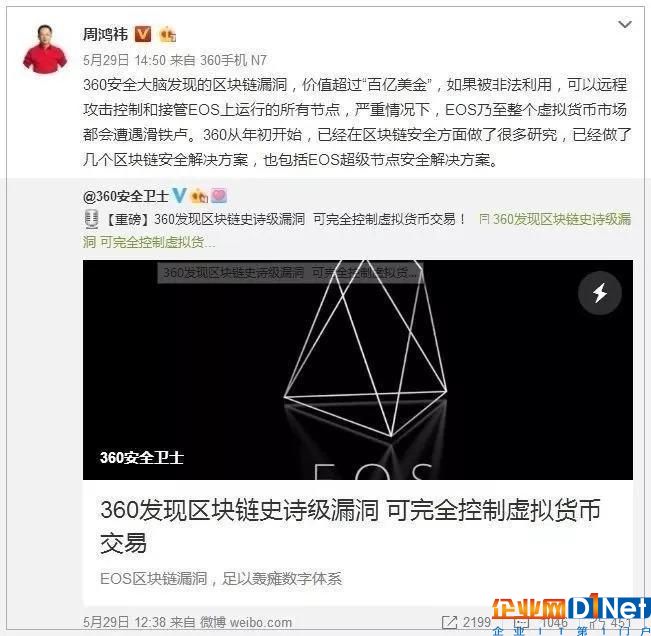Open the post options chevron menu
Screen dimensions: 651x636
pos(624,24)
